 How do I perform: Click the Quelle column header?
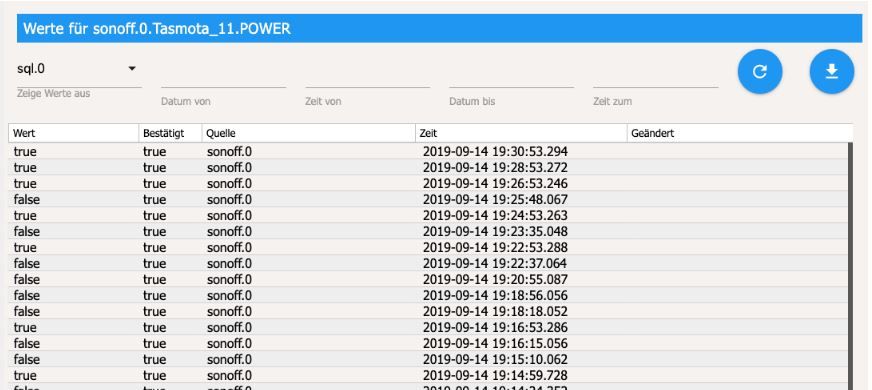point(309,134)
